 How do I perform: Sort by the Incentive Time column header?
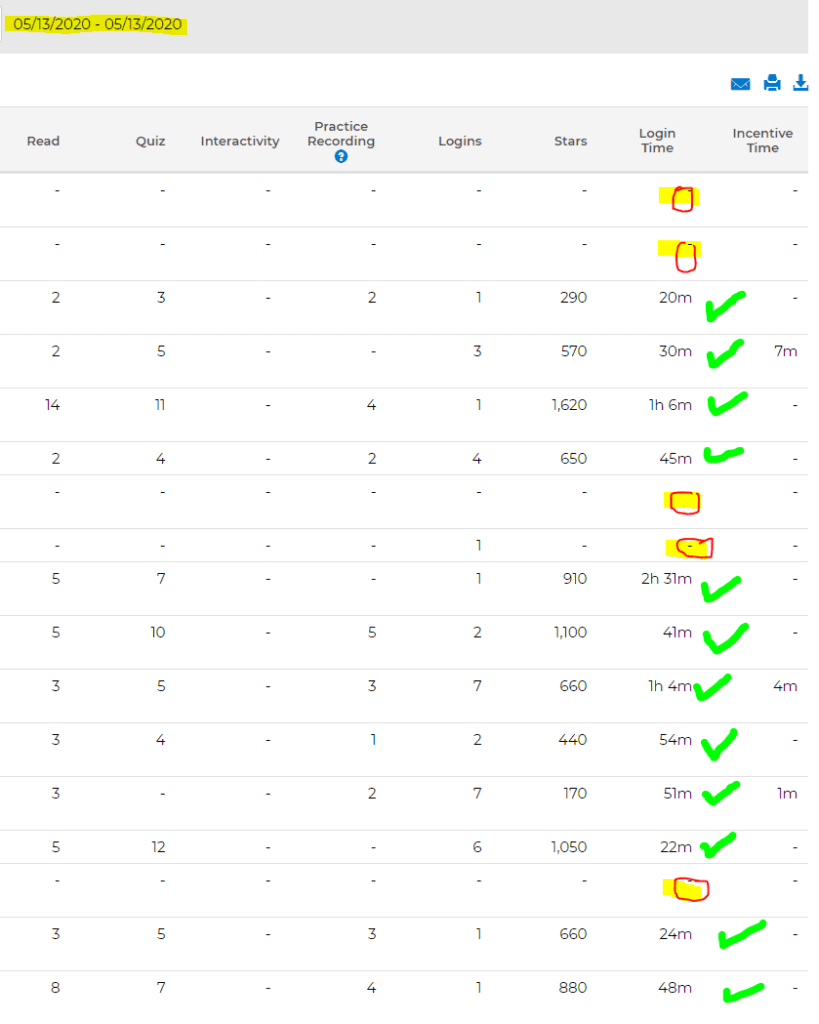[x=762, y=140]
